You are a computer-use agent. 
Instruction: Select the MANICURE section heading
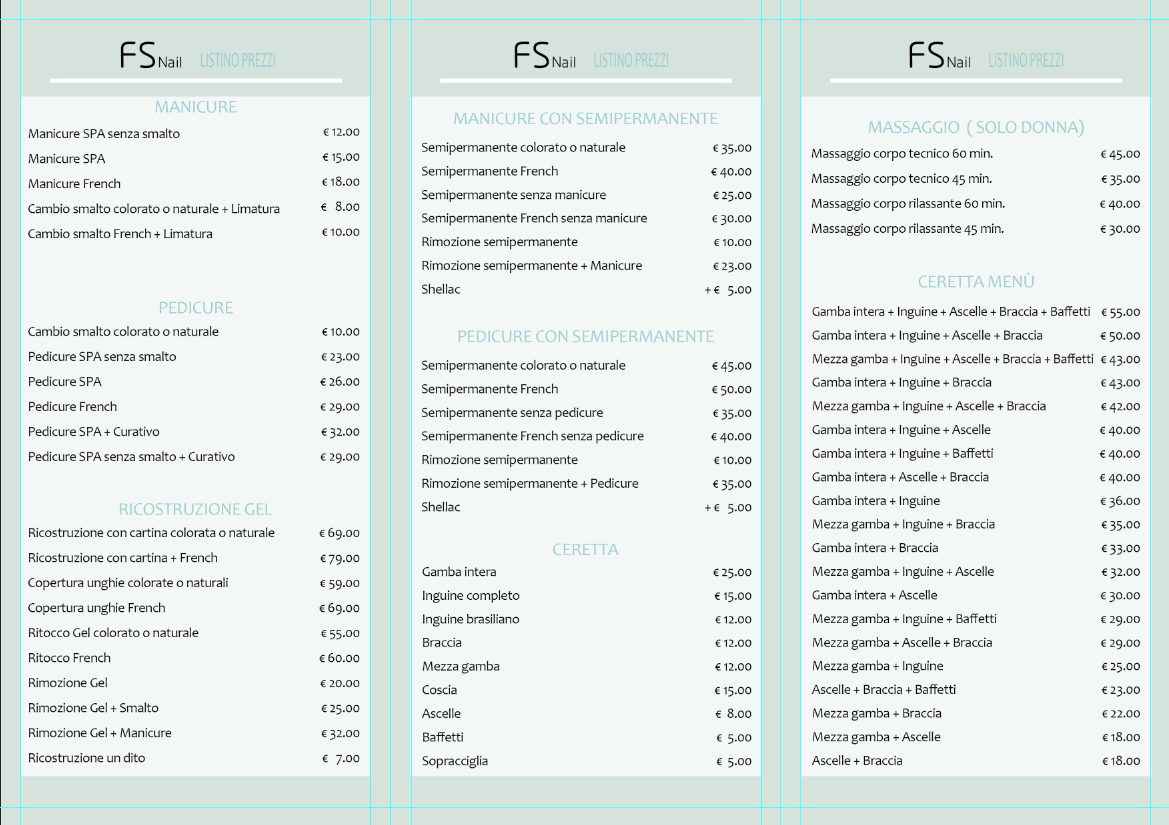195,107
